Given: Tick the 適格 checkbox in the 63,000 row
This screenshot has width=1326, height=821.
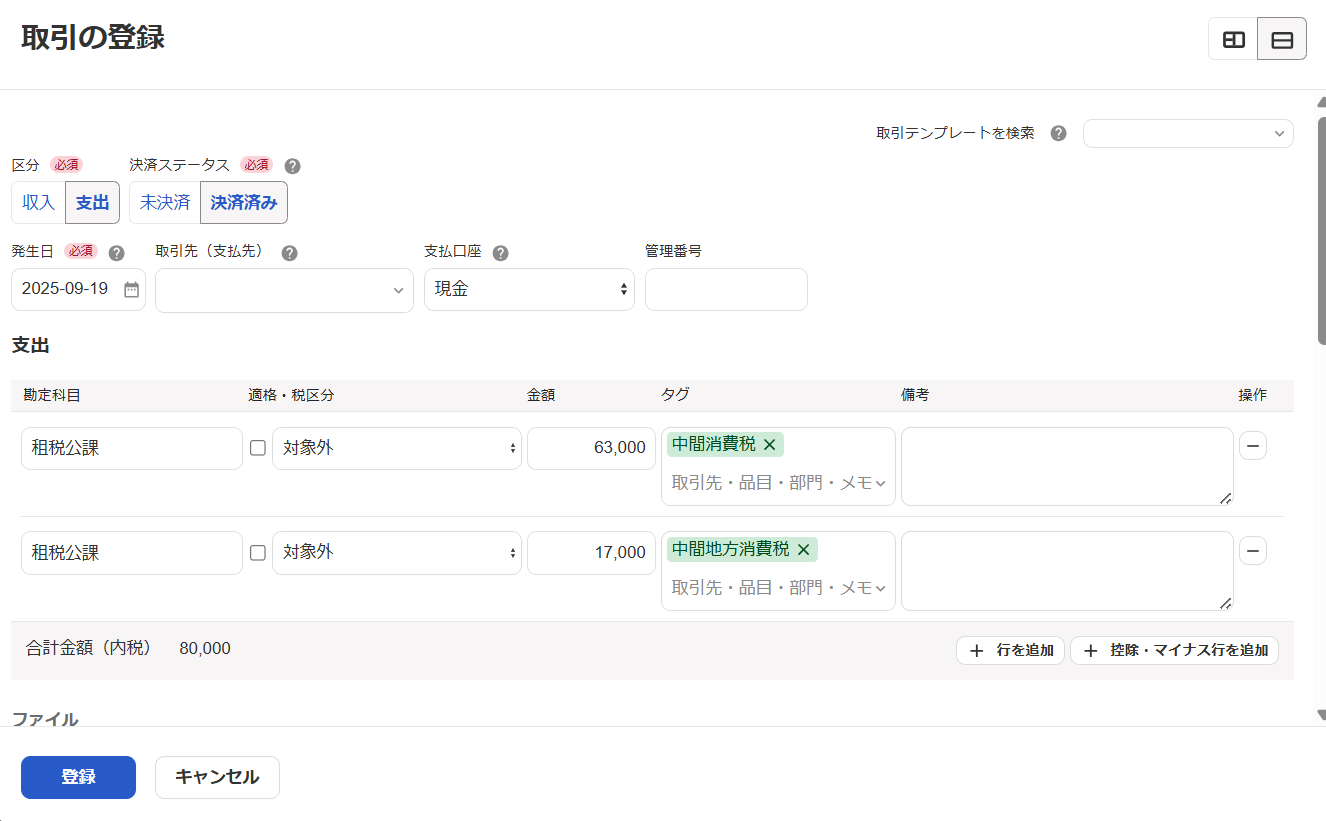Looking at the screenshot, I should click(258, 448).
